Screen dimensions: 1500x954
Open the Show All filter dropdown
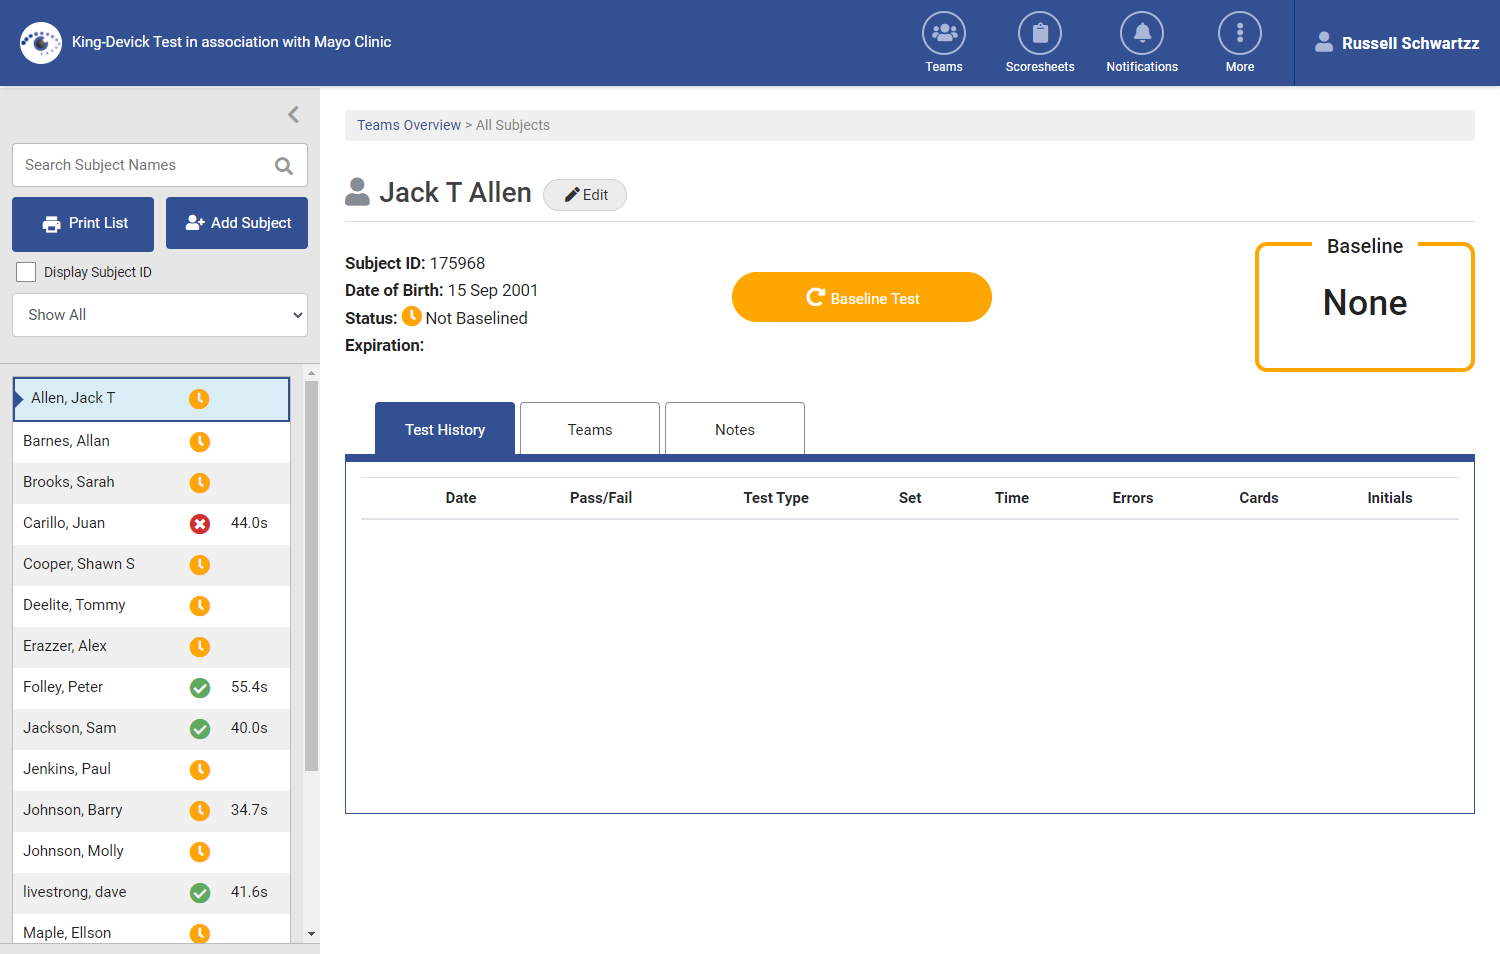159,314
